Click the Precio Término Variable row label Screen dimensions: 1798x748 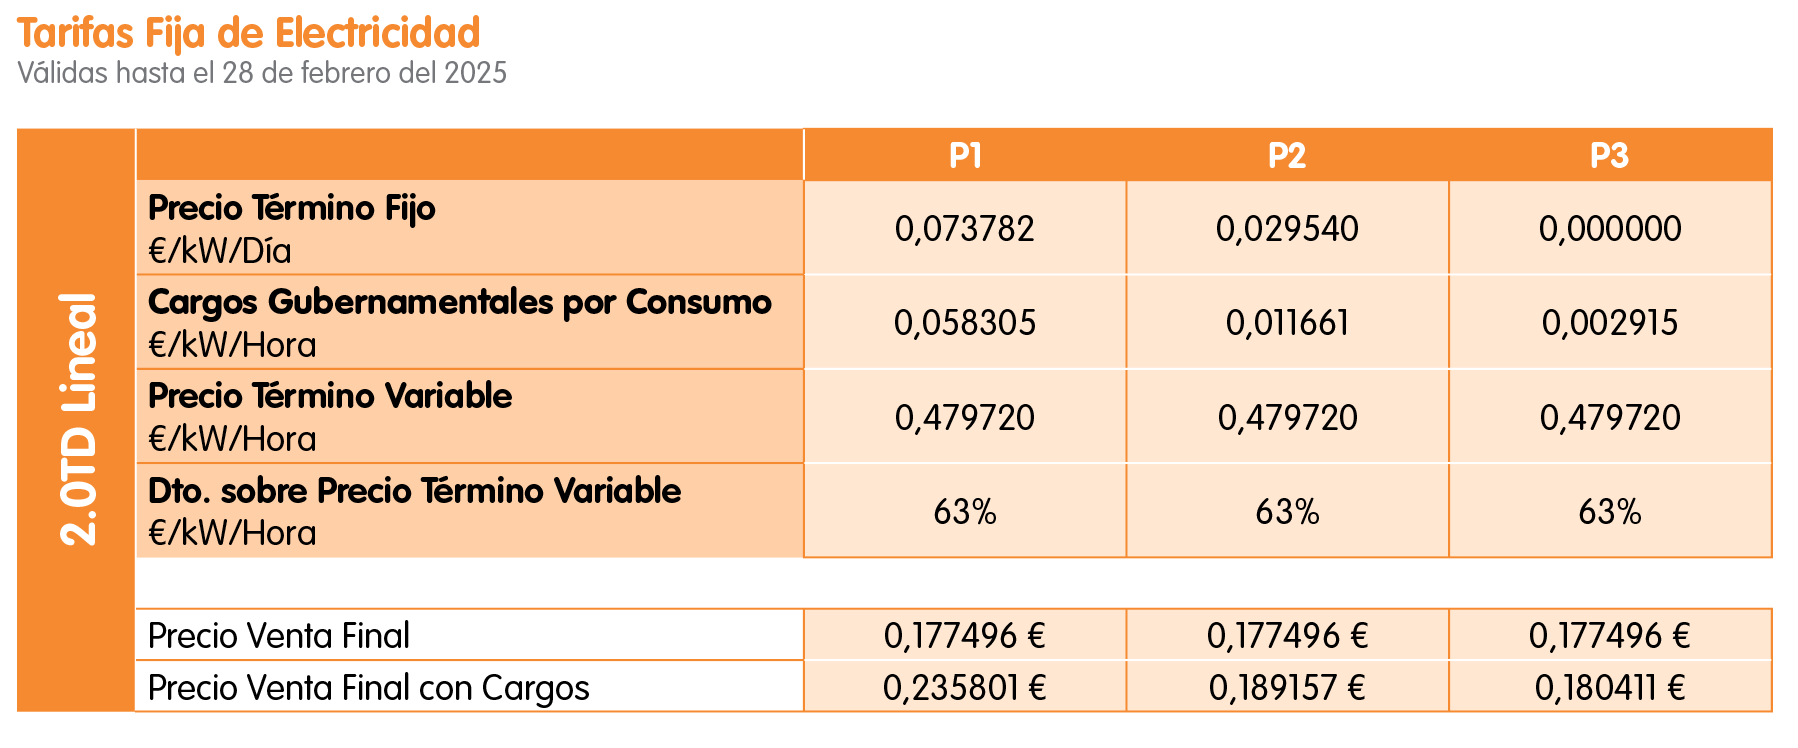click(x=330, y=396)
